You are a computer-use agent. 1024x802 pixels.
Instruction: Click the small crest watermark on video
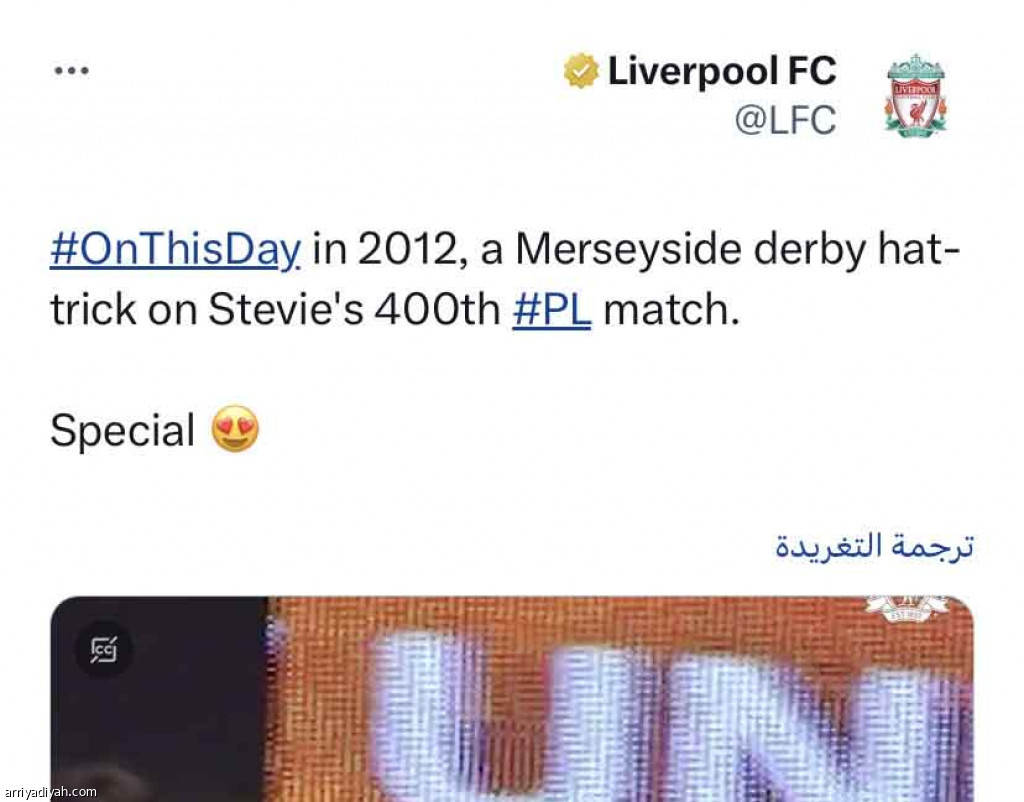[906, 608]
